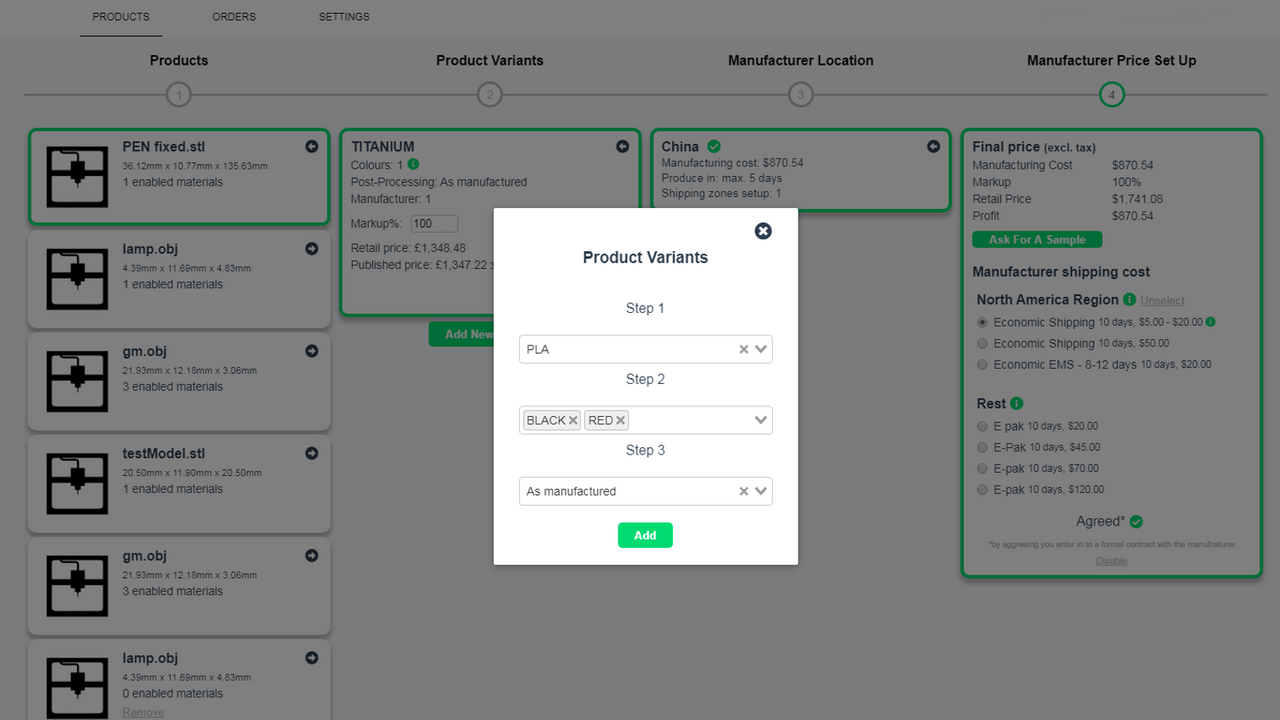
Task: Click testModel.stl printer thumbnail
Action: [78, 484]
